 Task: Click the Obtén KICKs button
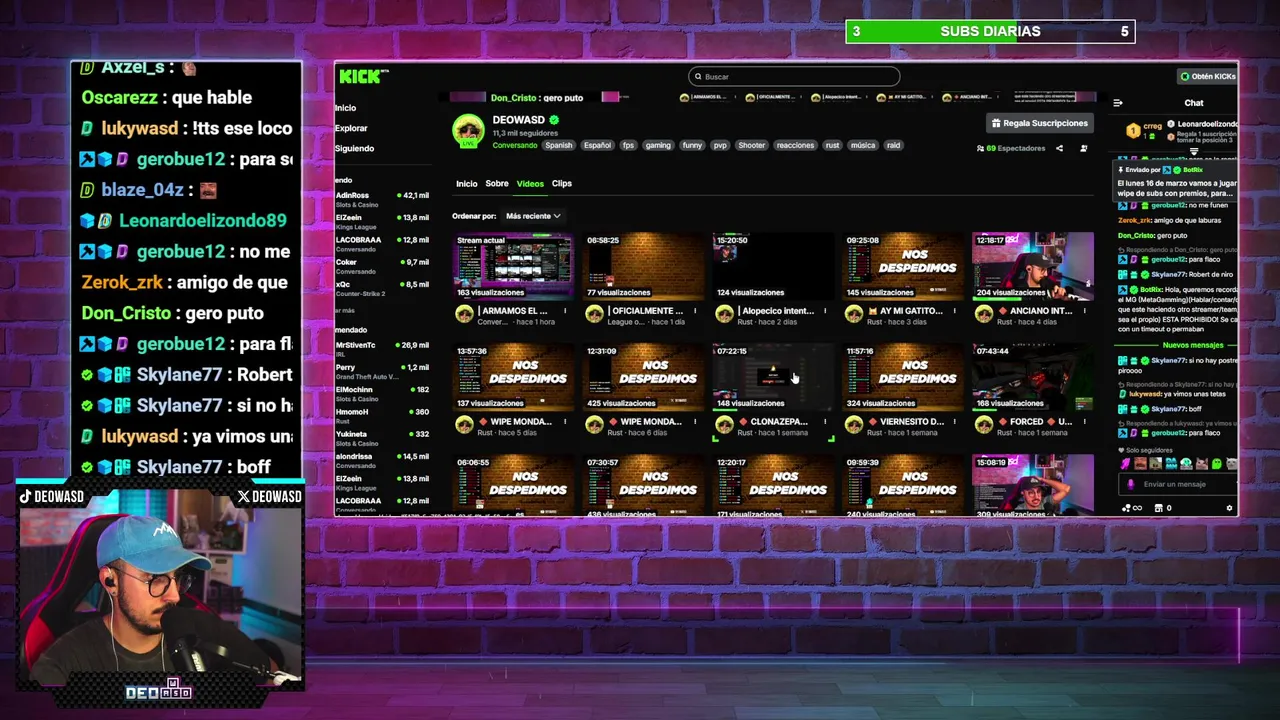[x=1208, y=76]
